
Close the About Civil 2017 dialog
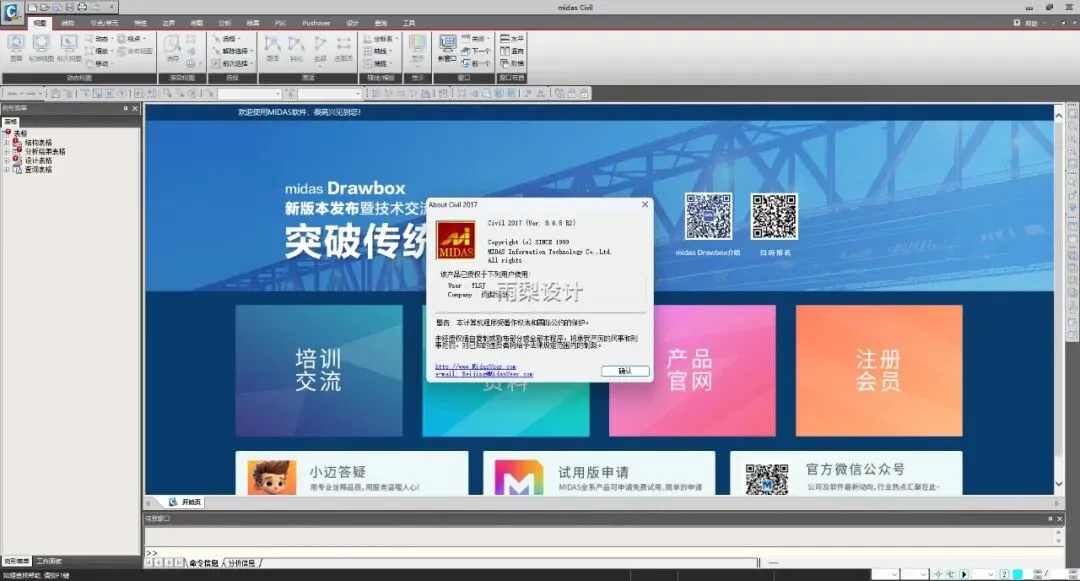645,204
